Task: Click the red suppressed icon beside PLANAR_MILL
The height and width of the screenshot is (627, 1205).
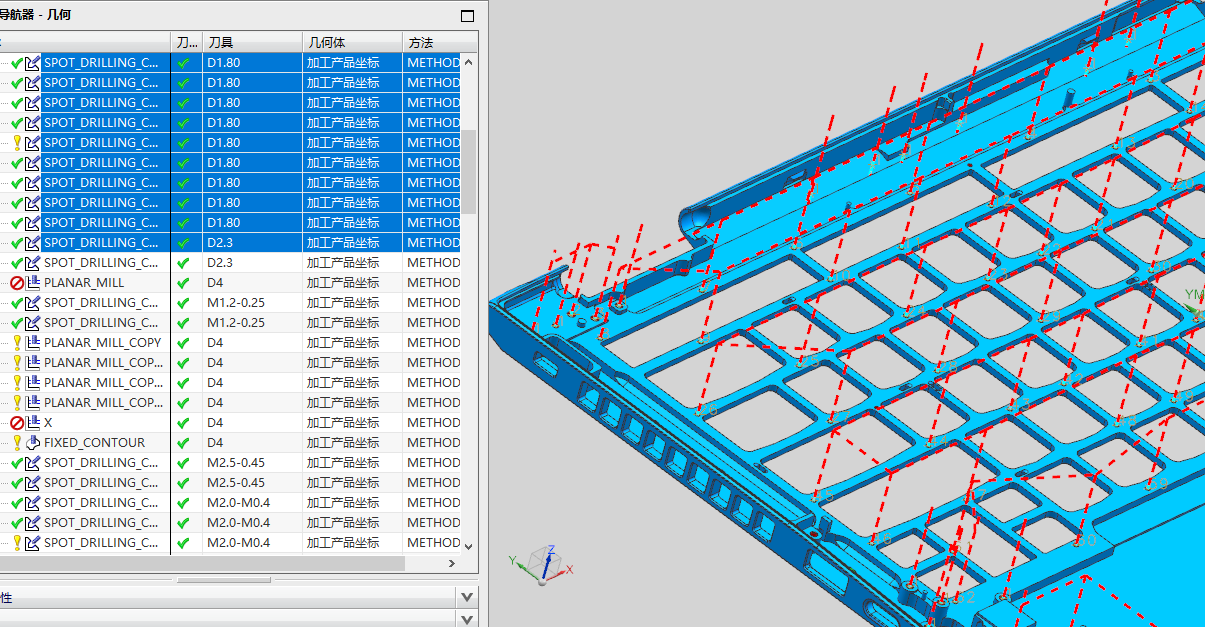Action: (17, 283)
